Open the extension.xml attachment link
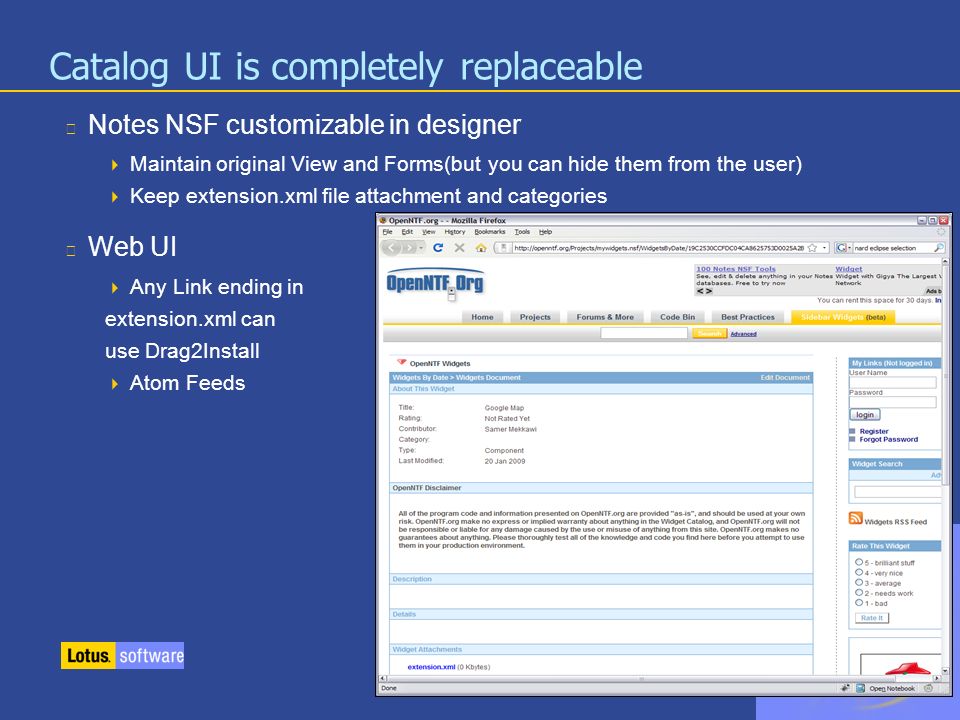This screenshot has height=720, width=960. (431, 667)
